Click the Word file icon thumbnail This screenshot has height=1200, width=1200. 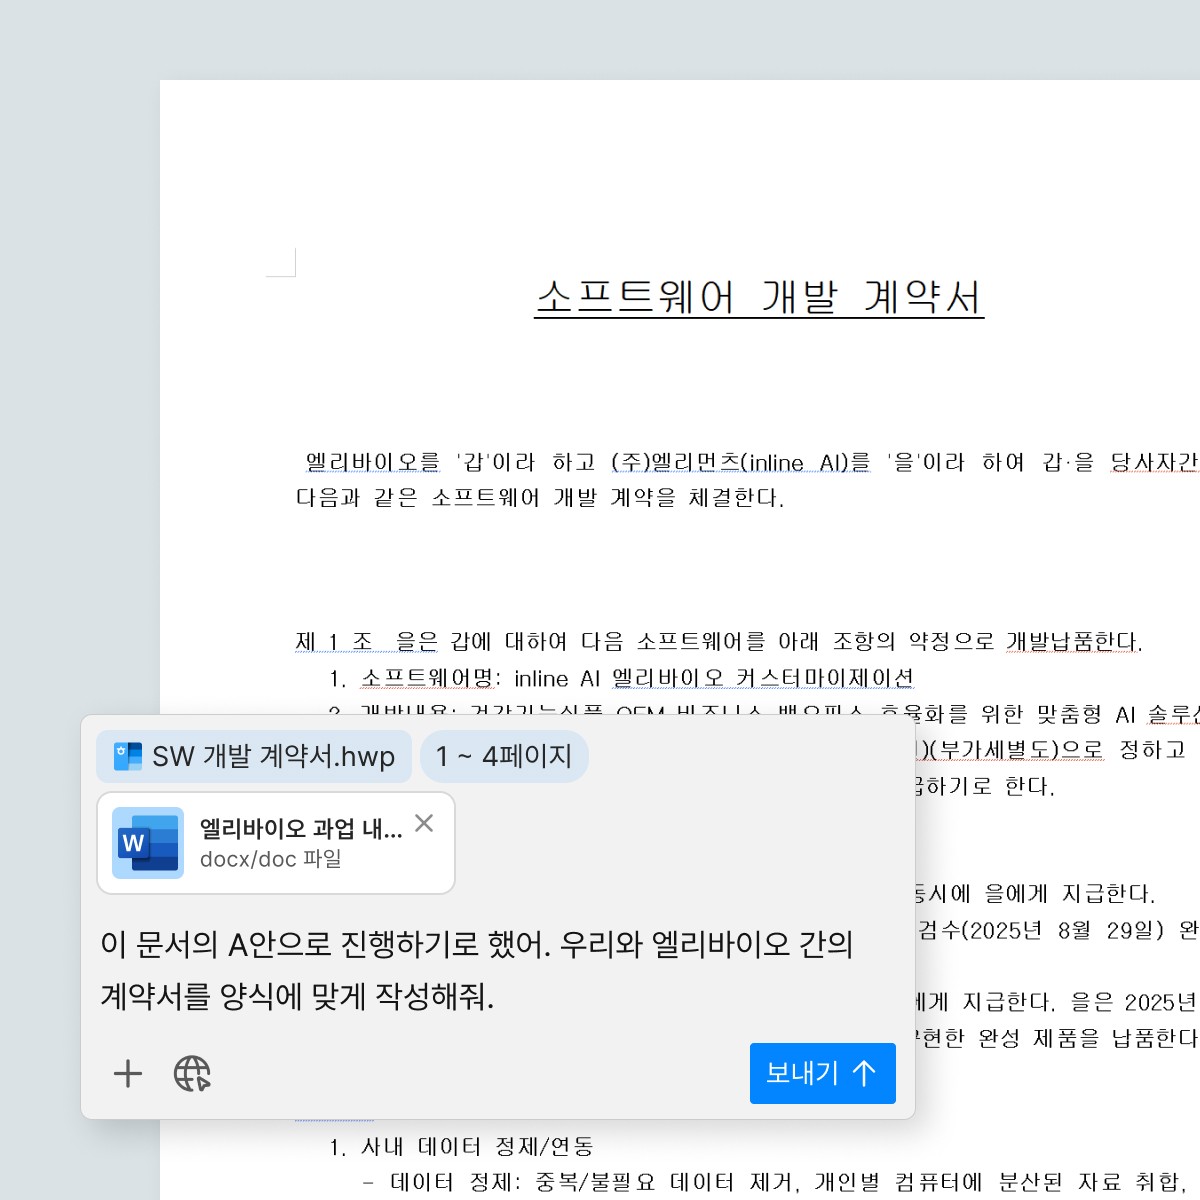point(148,843)
